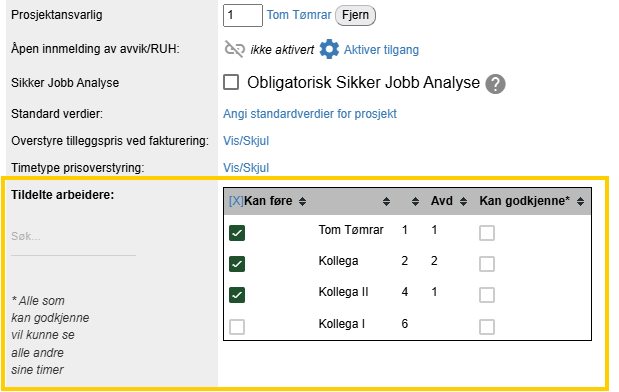Check Kan føre for Kollega I

point(237,327)
